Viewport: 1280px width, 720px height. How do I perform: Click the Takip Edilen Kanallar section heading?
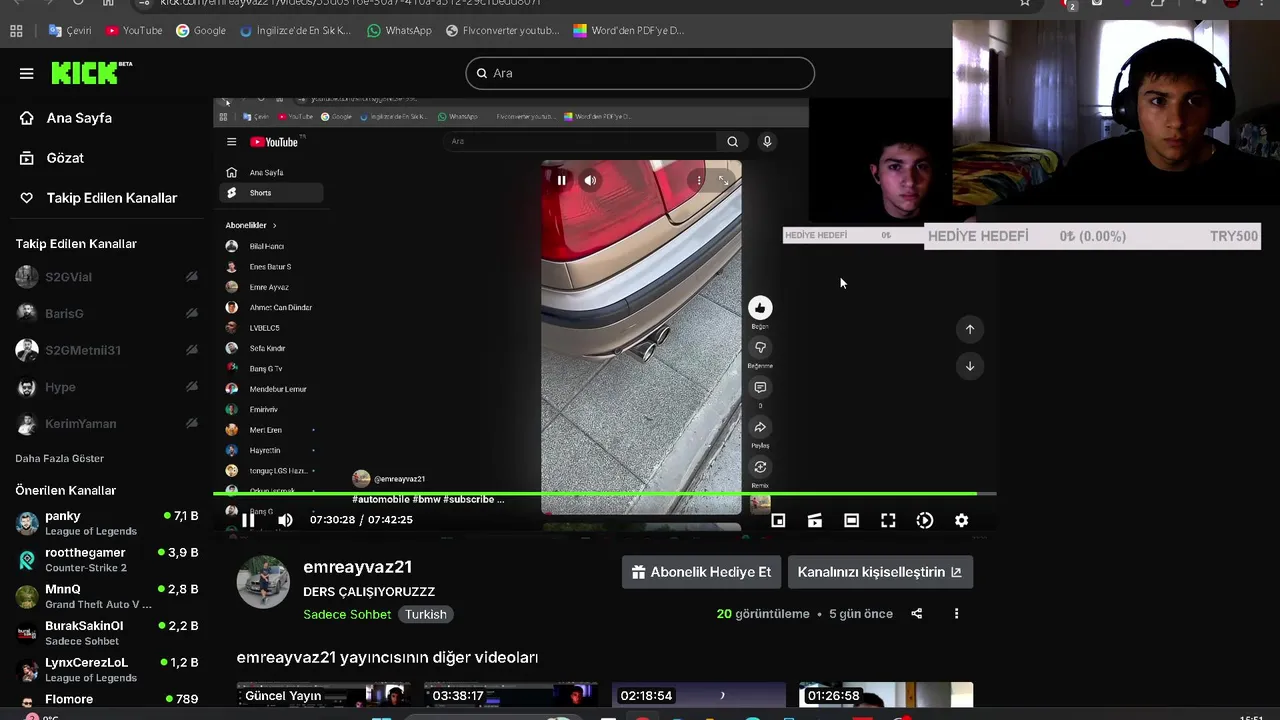coord(76,244)
